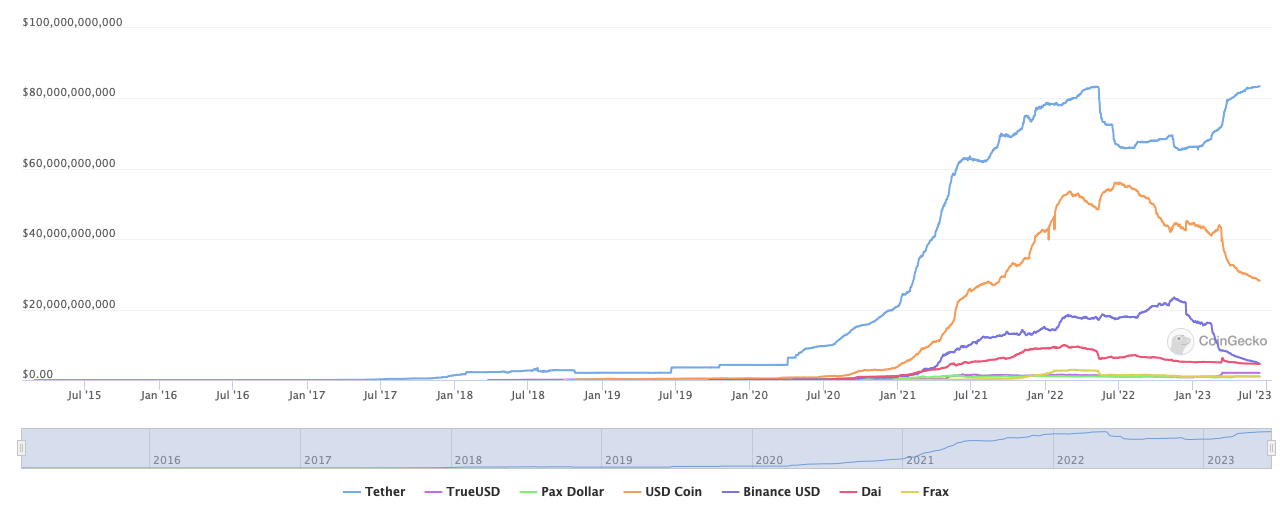Click the Jan '21 x-axis label
1285x505 pixels.
[898, 395]
